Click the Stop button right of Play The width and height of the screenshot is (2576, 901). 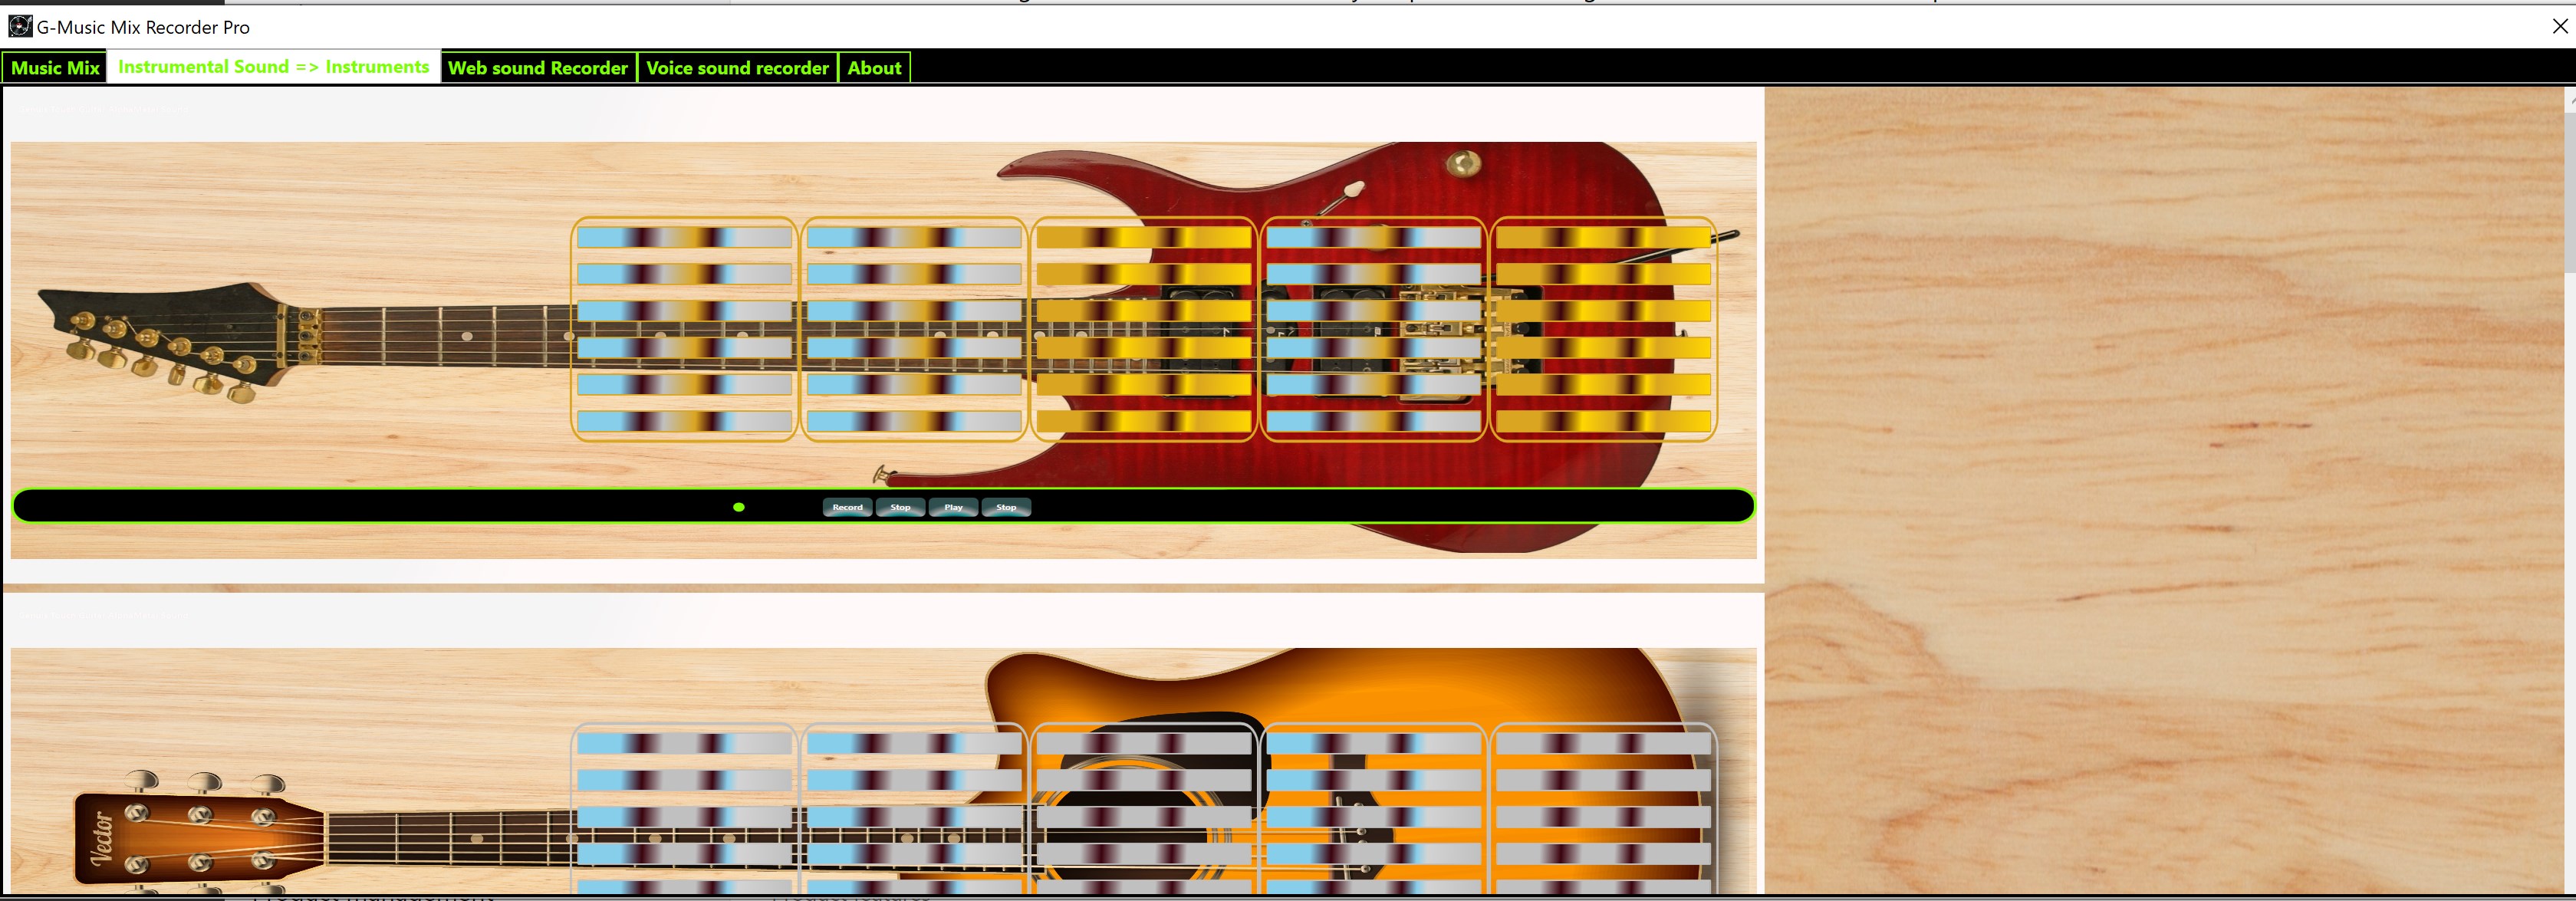tap(1005, 507)
